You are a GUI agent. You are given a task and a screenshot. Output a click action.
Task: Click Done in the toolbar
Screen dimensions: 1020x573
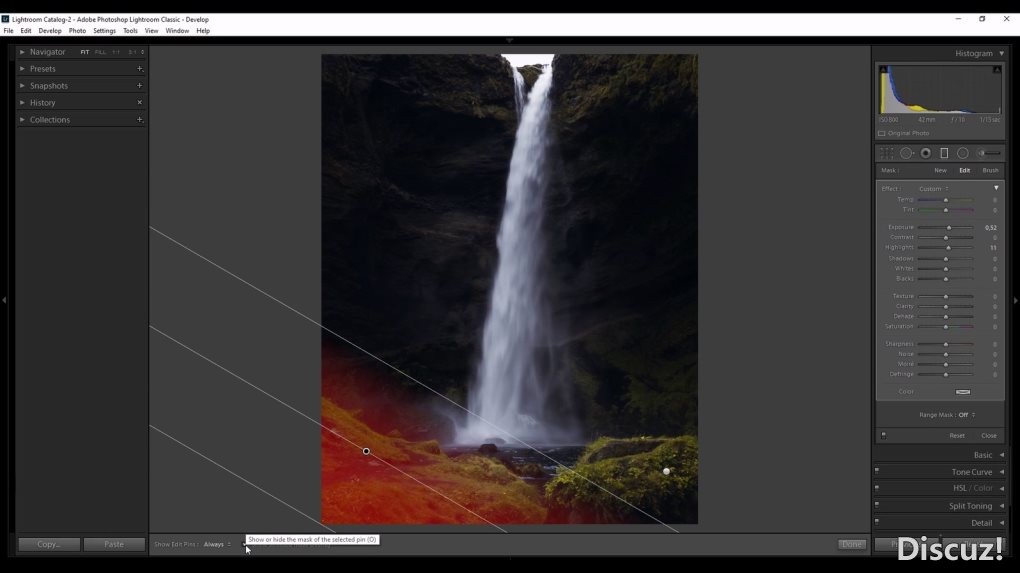point(852,544)
